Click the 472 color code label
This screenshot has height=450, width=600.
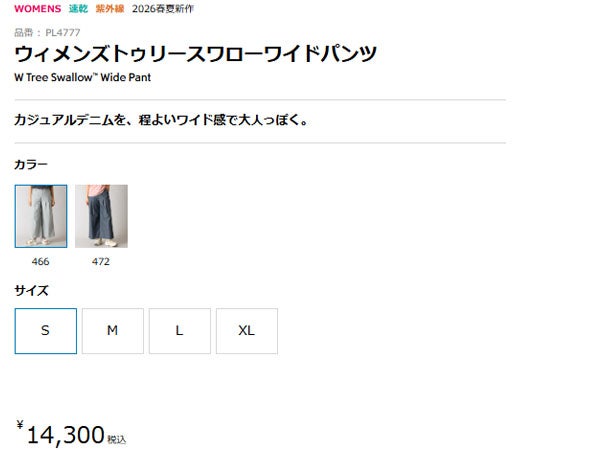pos(101,262)
